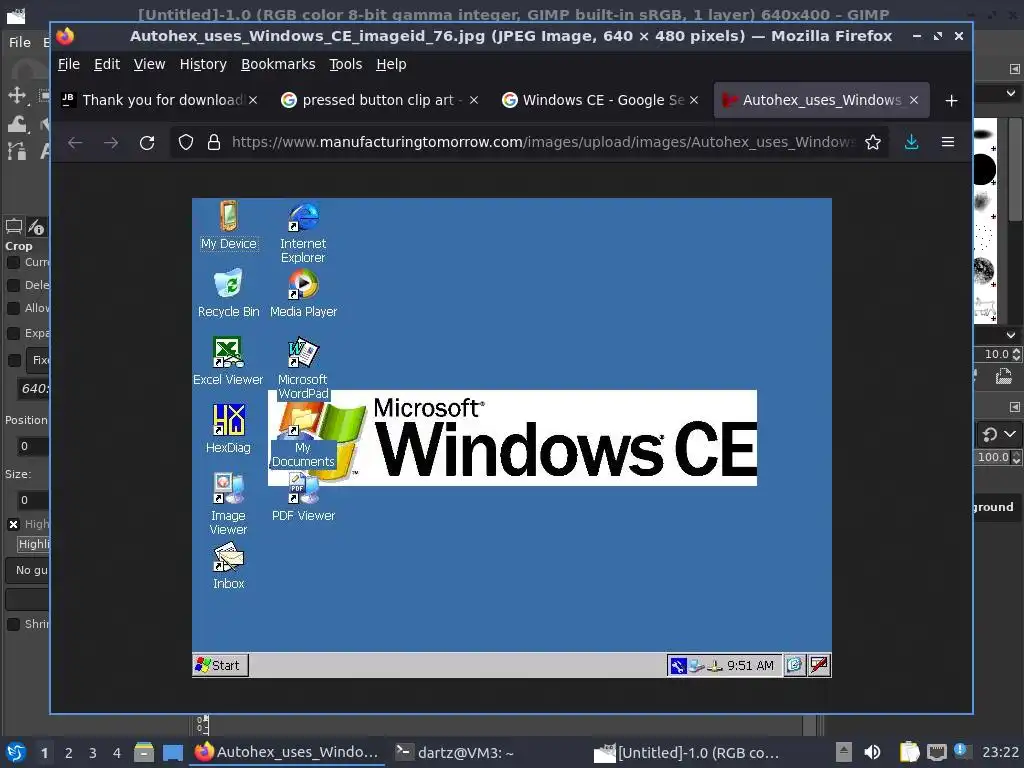Switch to the 'Thank you for download' tab
Viewport: 1024px width, 768px height.
[x=160, y=100]
